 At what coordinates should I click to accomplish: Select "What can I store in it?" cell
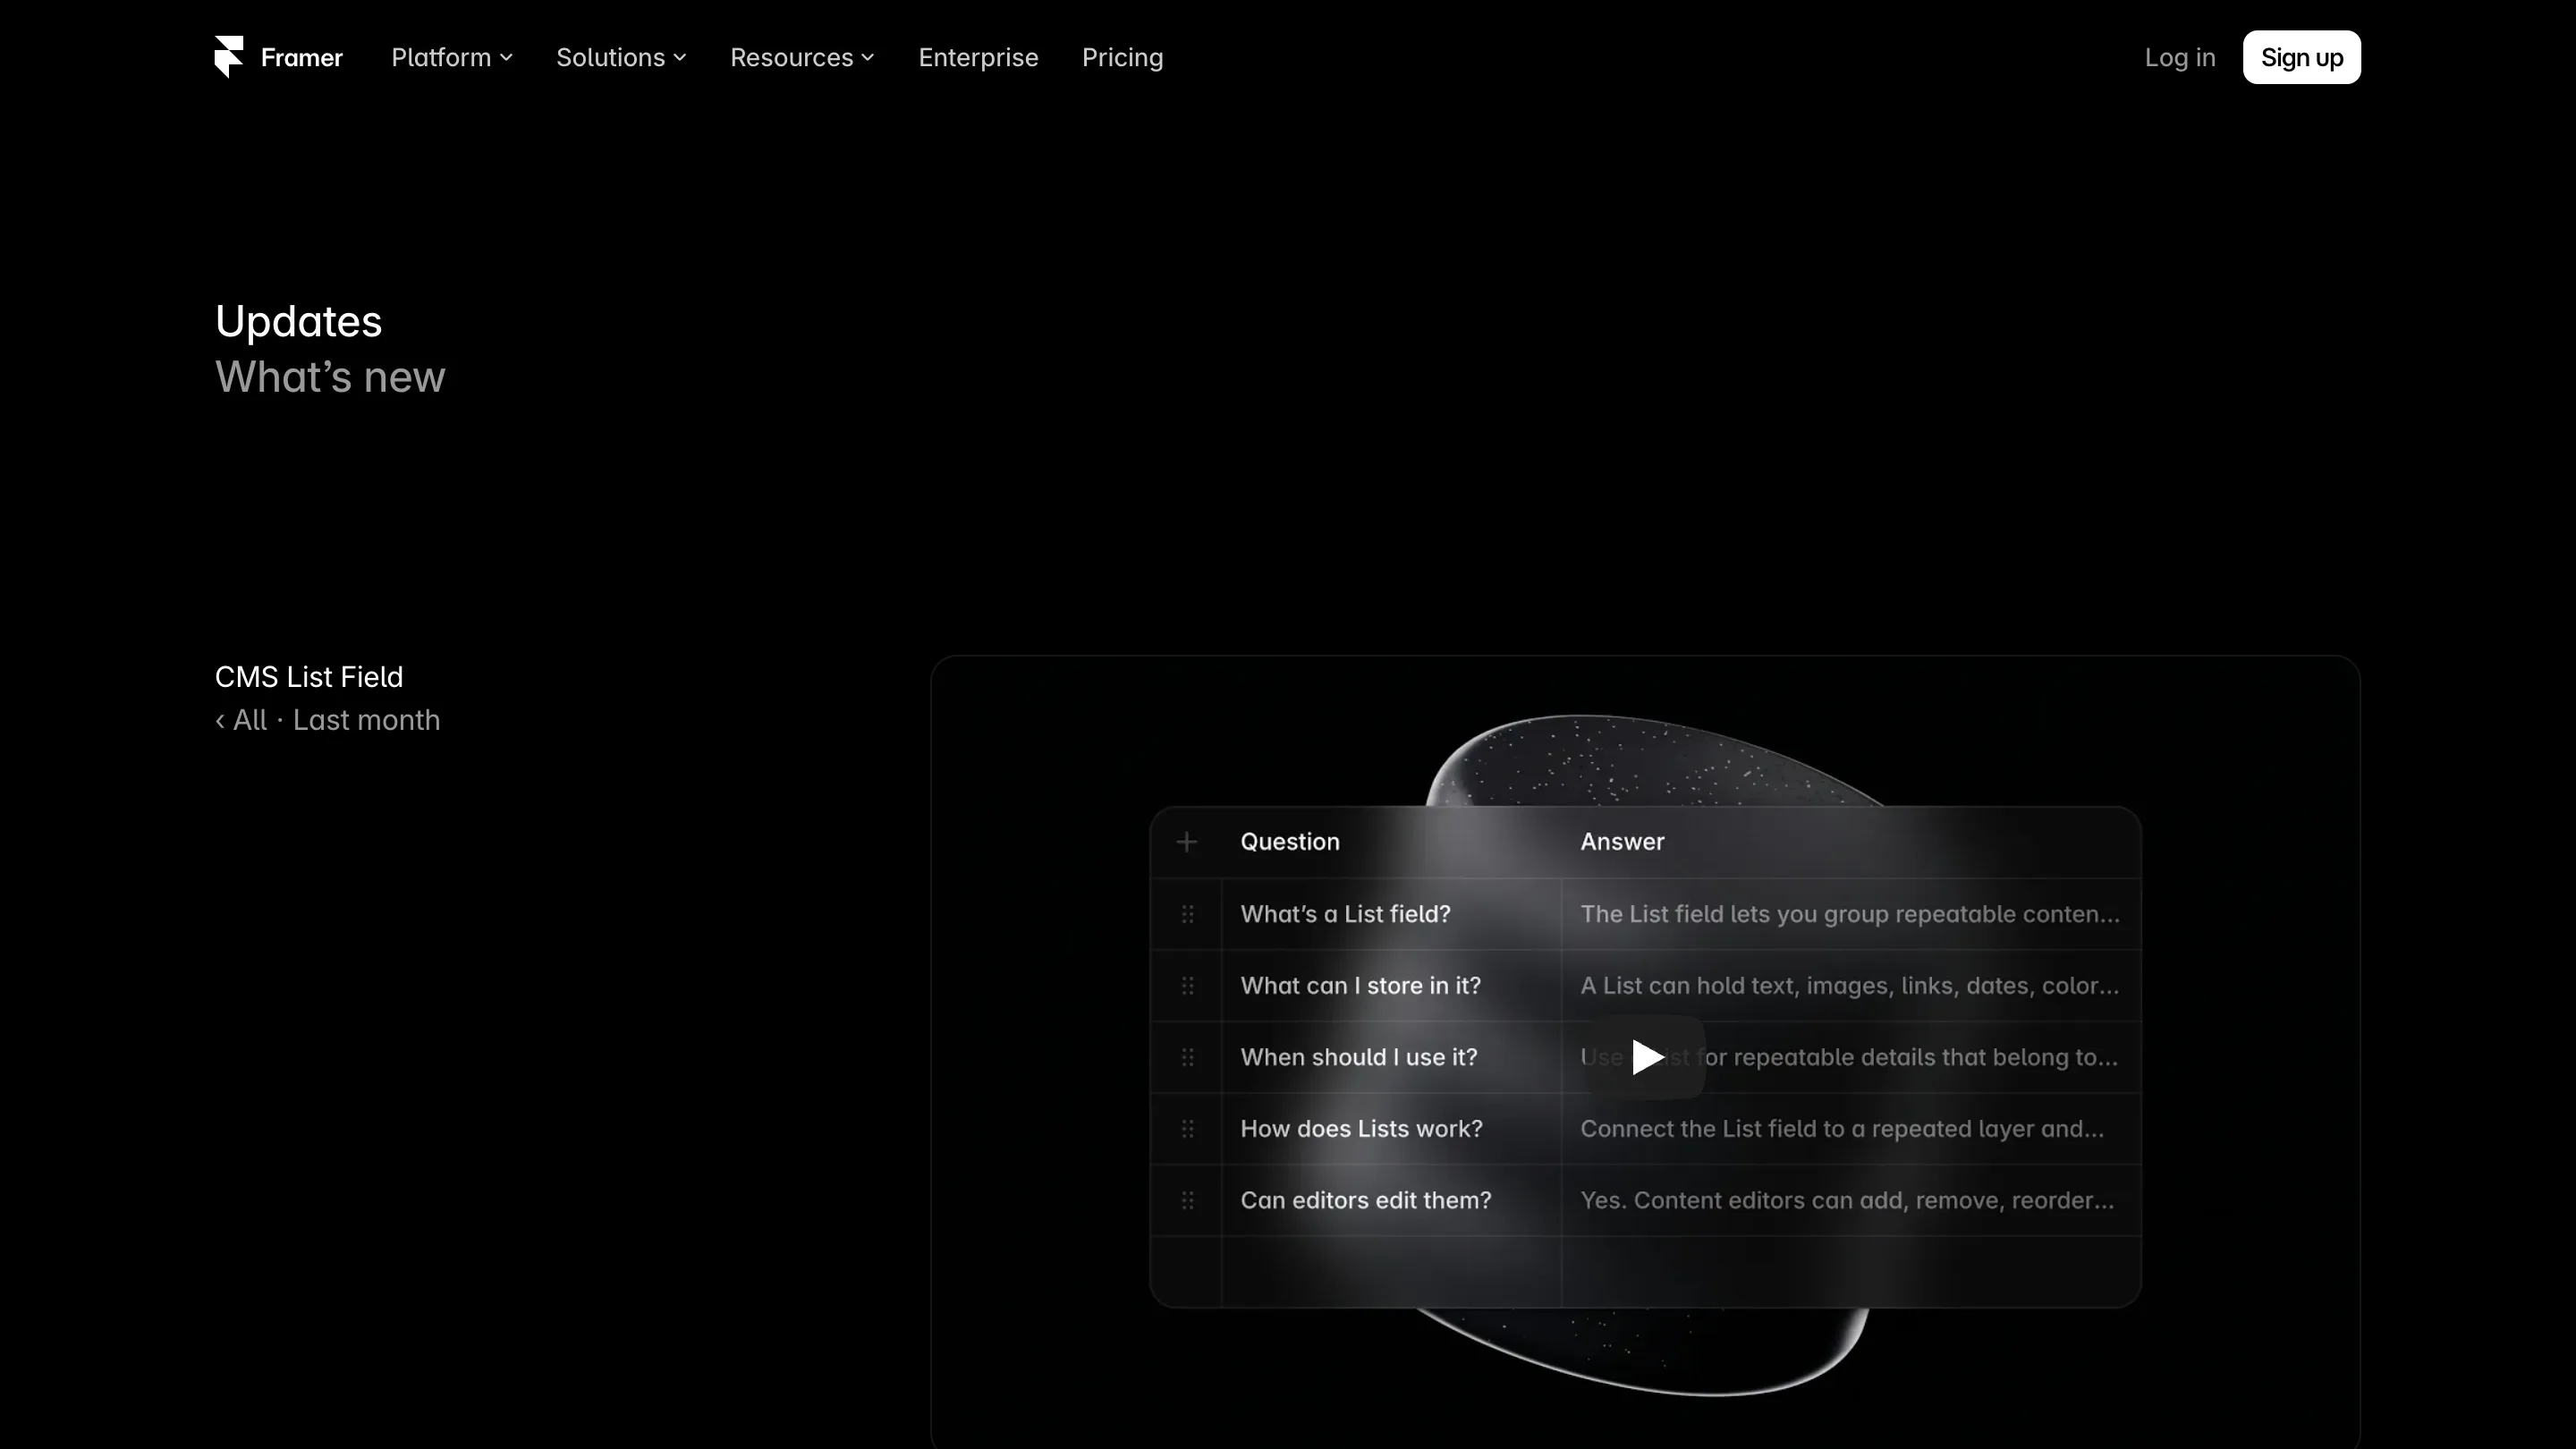coord(1391,986)
